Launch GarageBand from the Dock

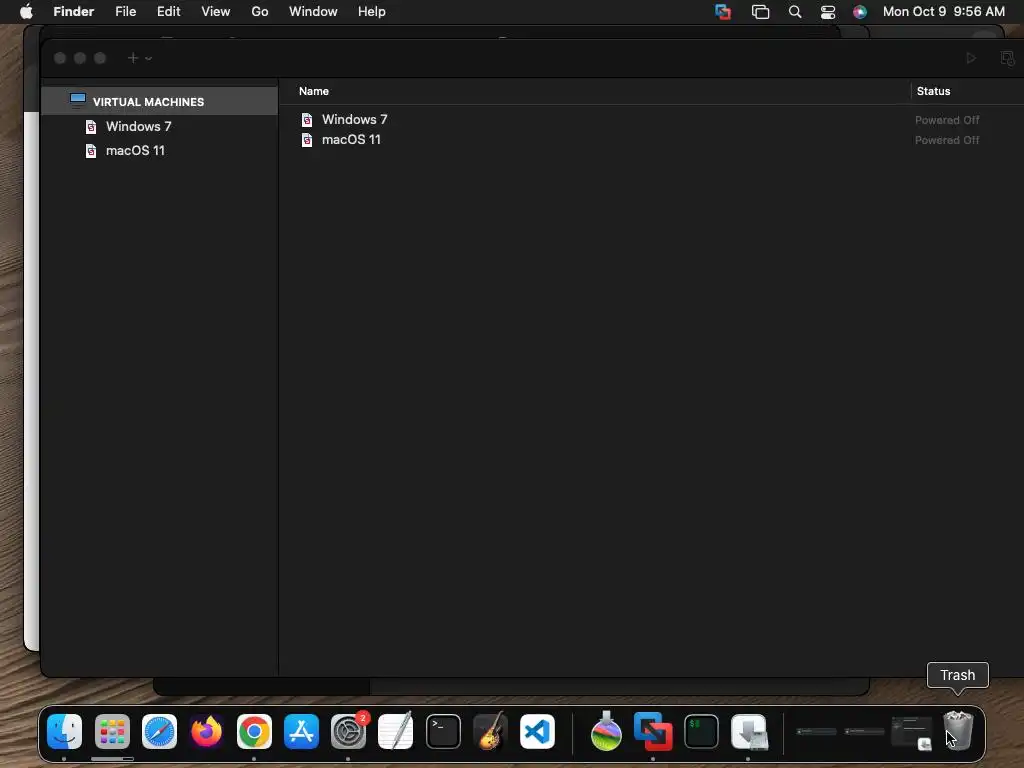490,731
